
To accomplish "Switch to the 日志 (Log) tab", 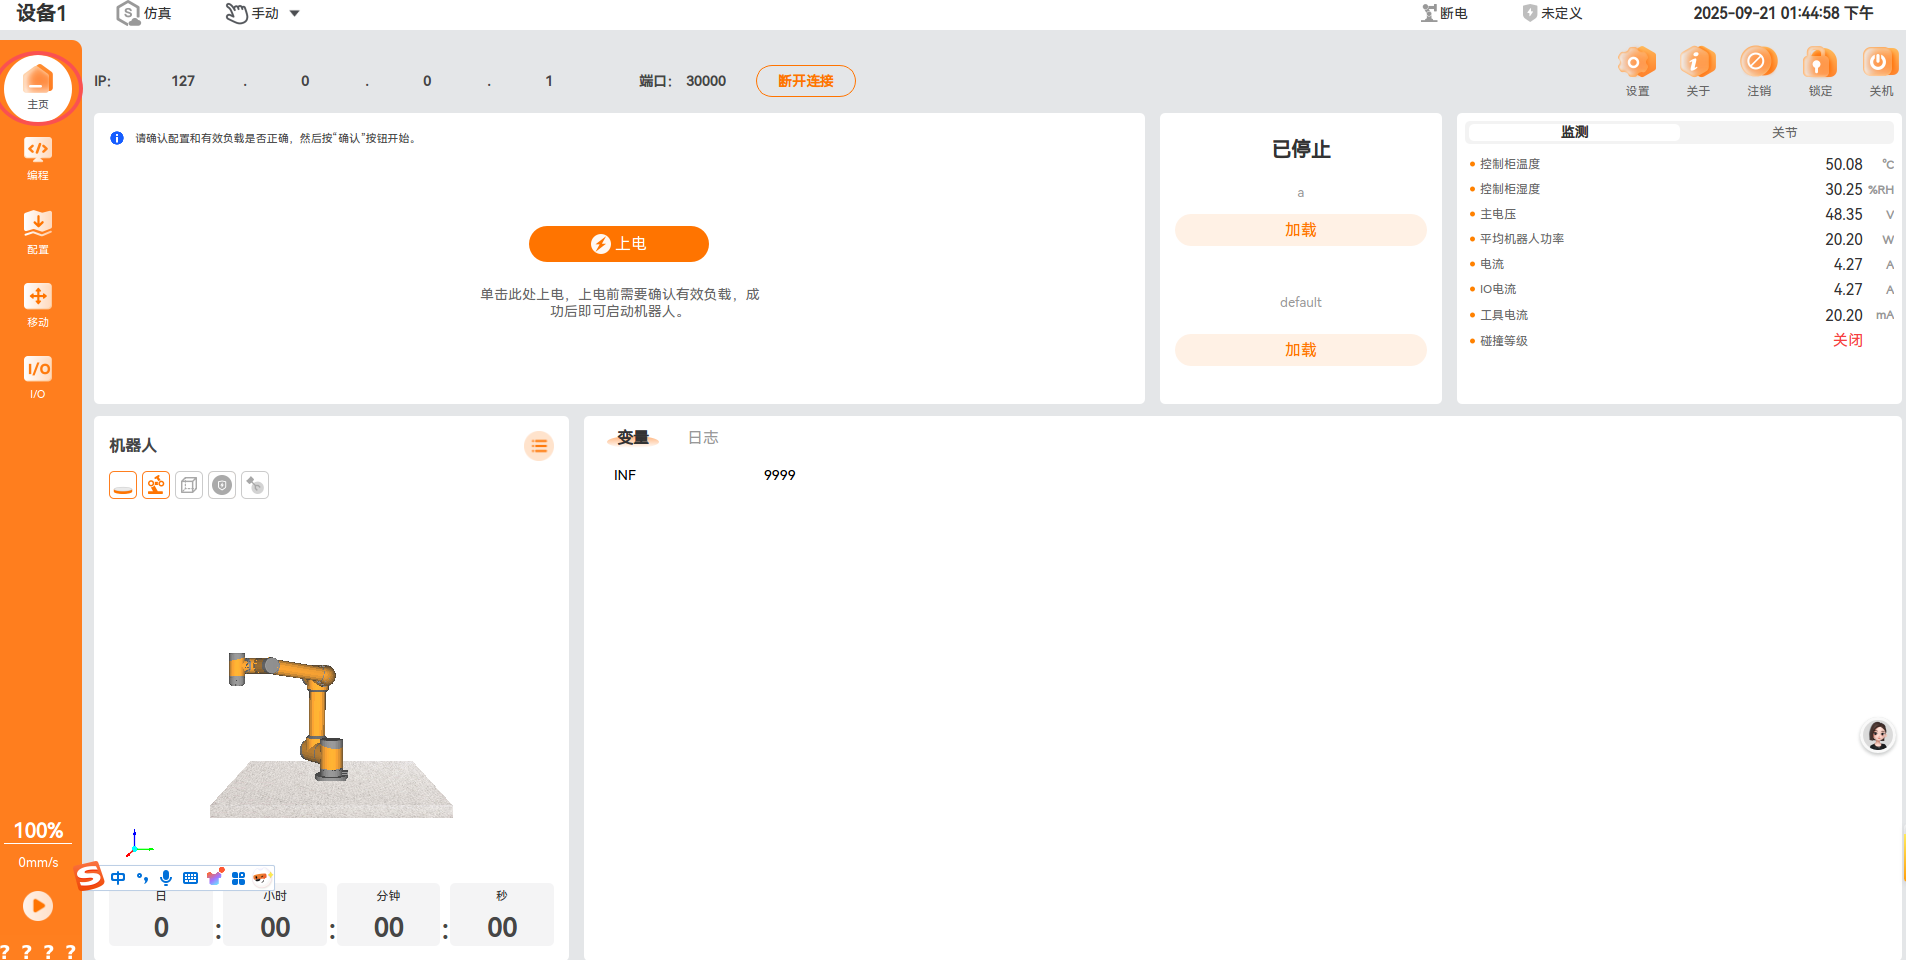I will [703, 438].
